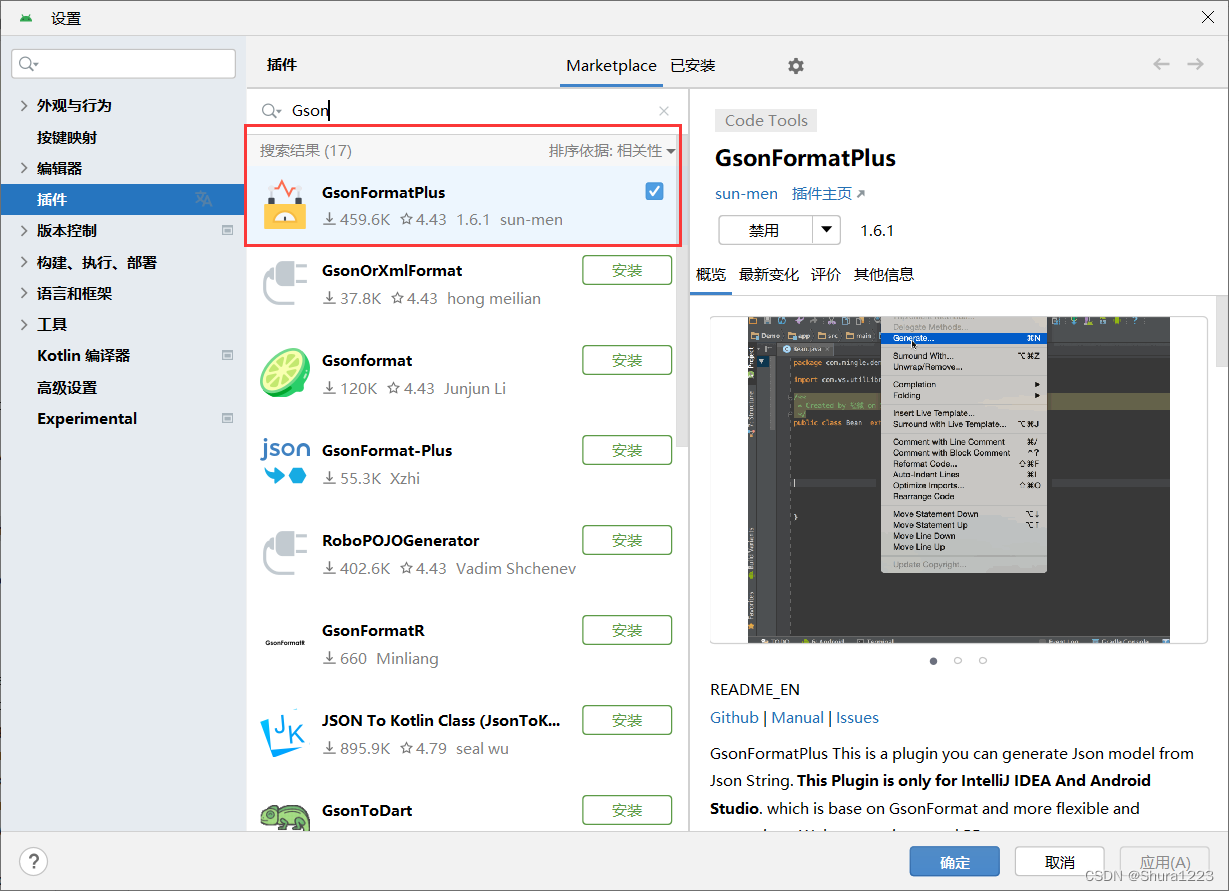Click the GsonFormatR plugin icon
The image size is (1229, 891).
tap(286, 643)
